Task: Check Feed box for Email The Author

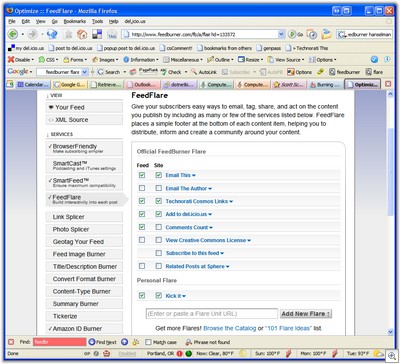Action: (142, 188)
